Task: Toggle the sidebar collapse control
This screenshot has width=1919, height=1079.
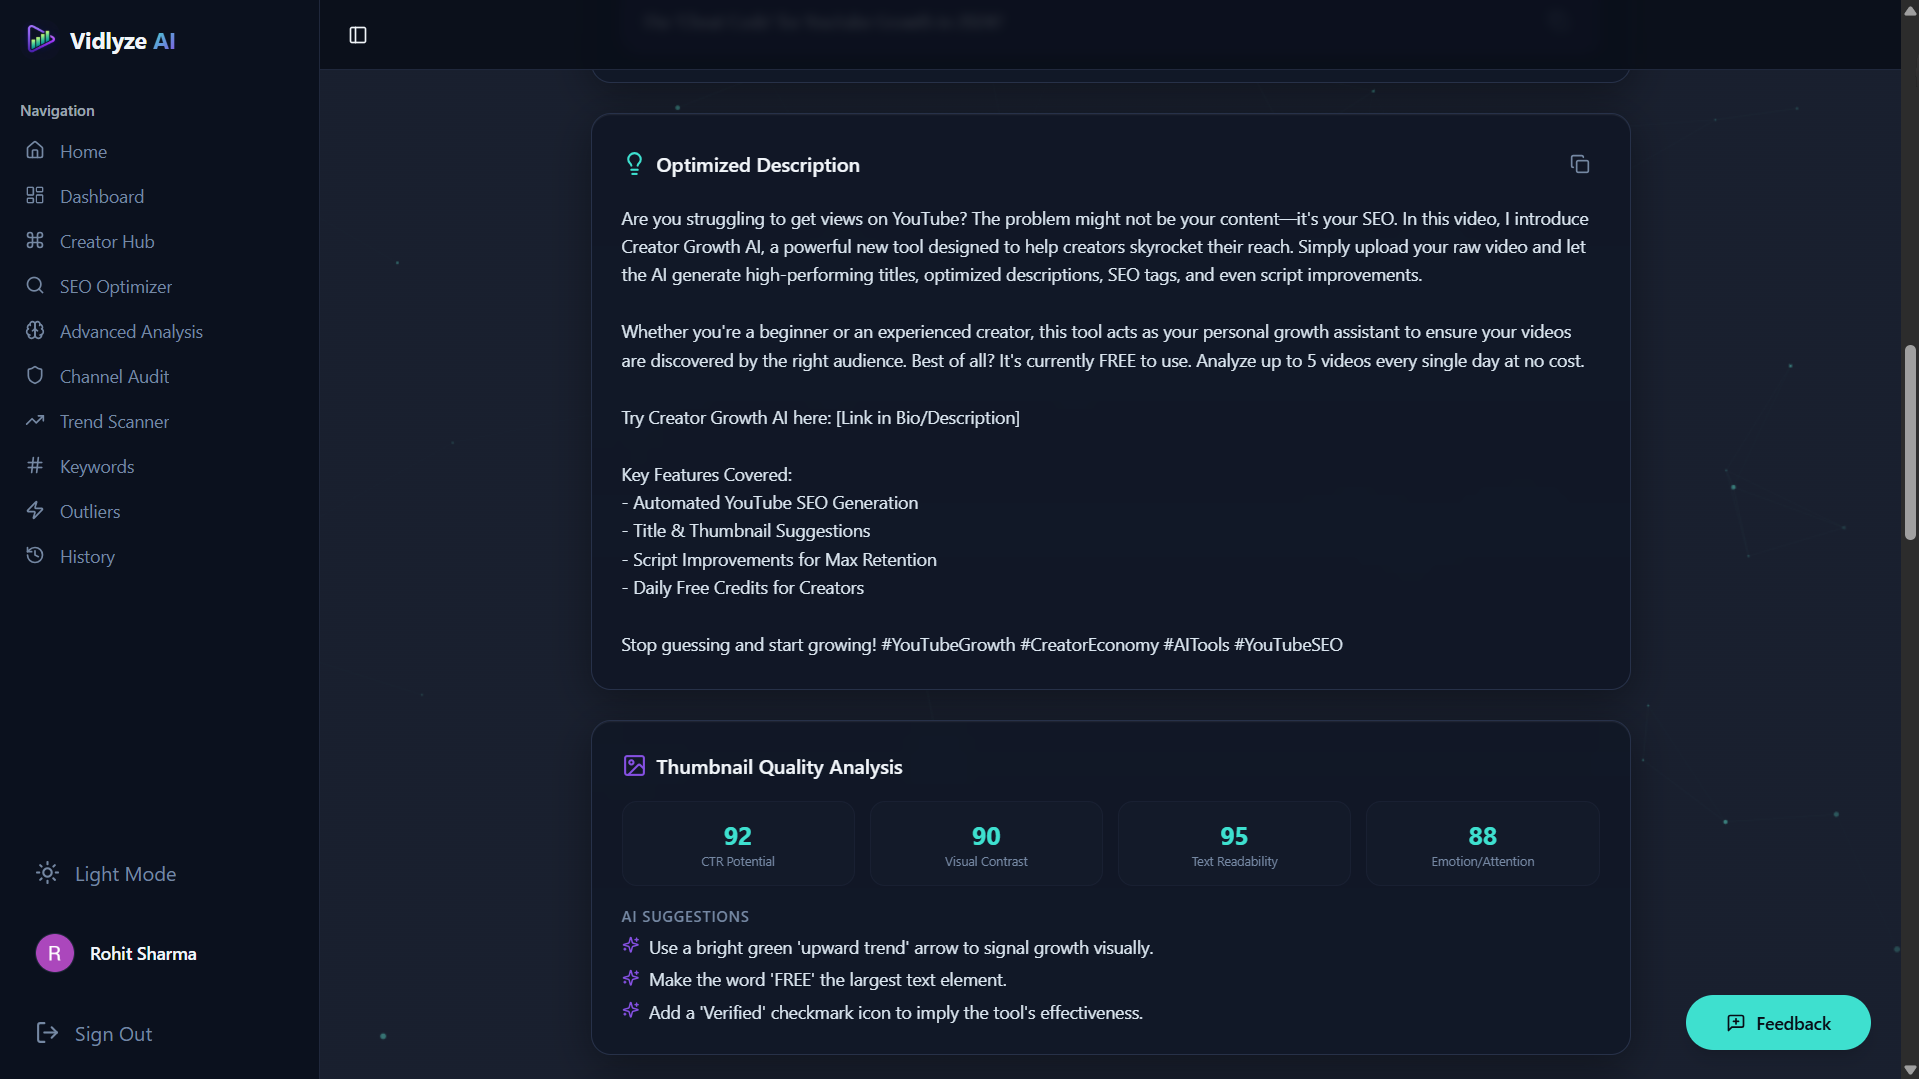Action: 357,35
